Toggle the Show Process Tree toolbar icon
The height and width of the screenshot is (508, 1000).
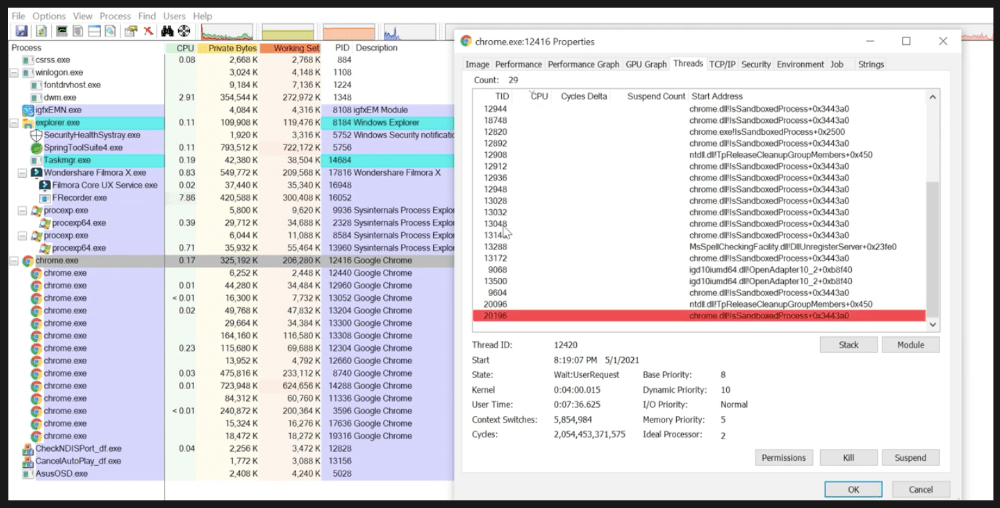(x=78, y=31)
